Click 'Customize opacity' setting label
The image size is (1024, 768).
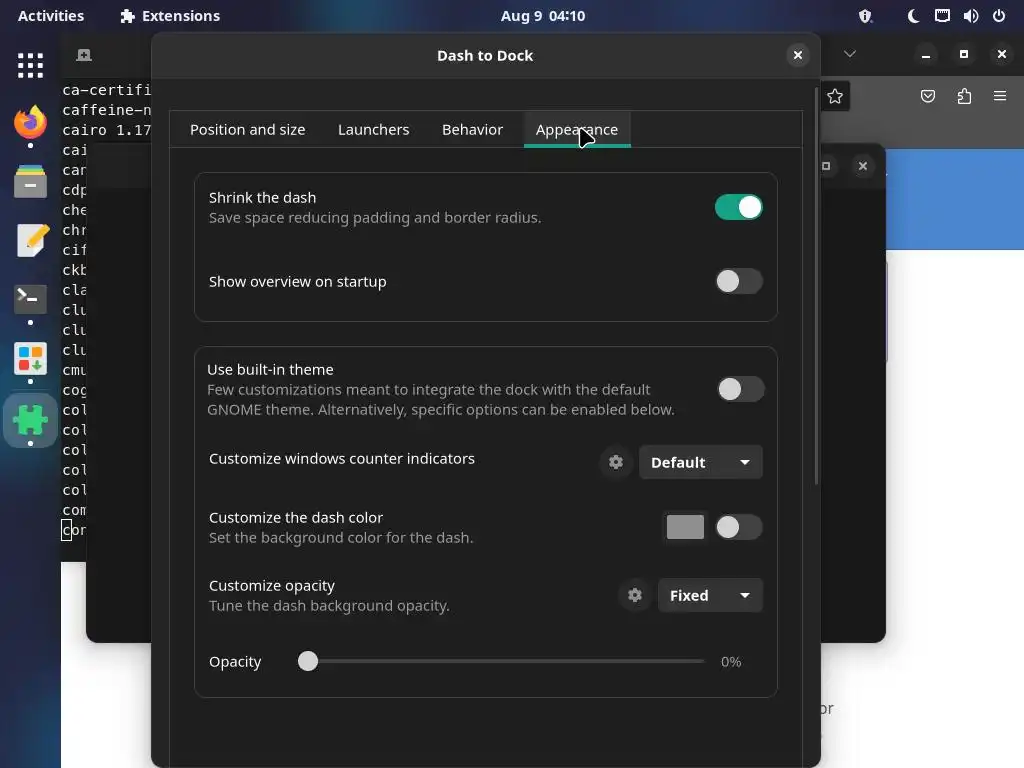[272, 586]
